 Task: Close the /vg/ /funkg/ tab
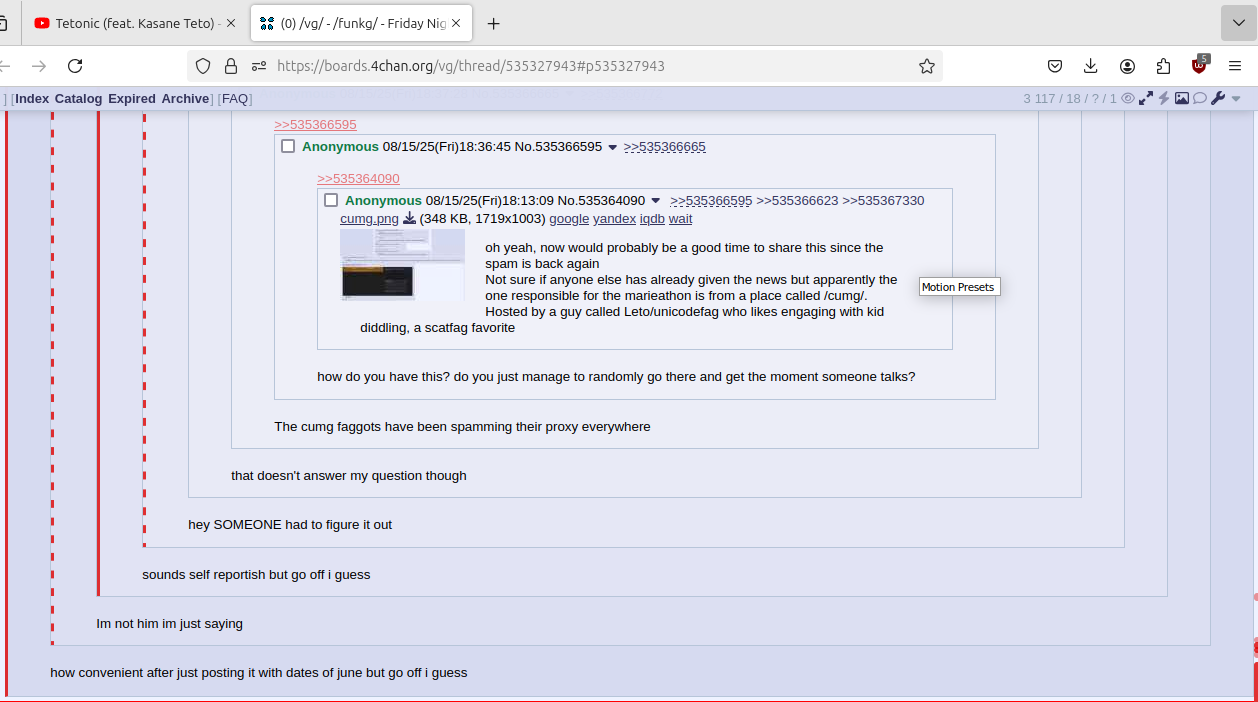tap(456, 23)
